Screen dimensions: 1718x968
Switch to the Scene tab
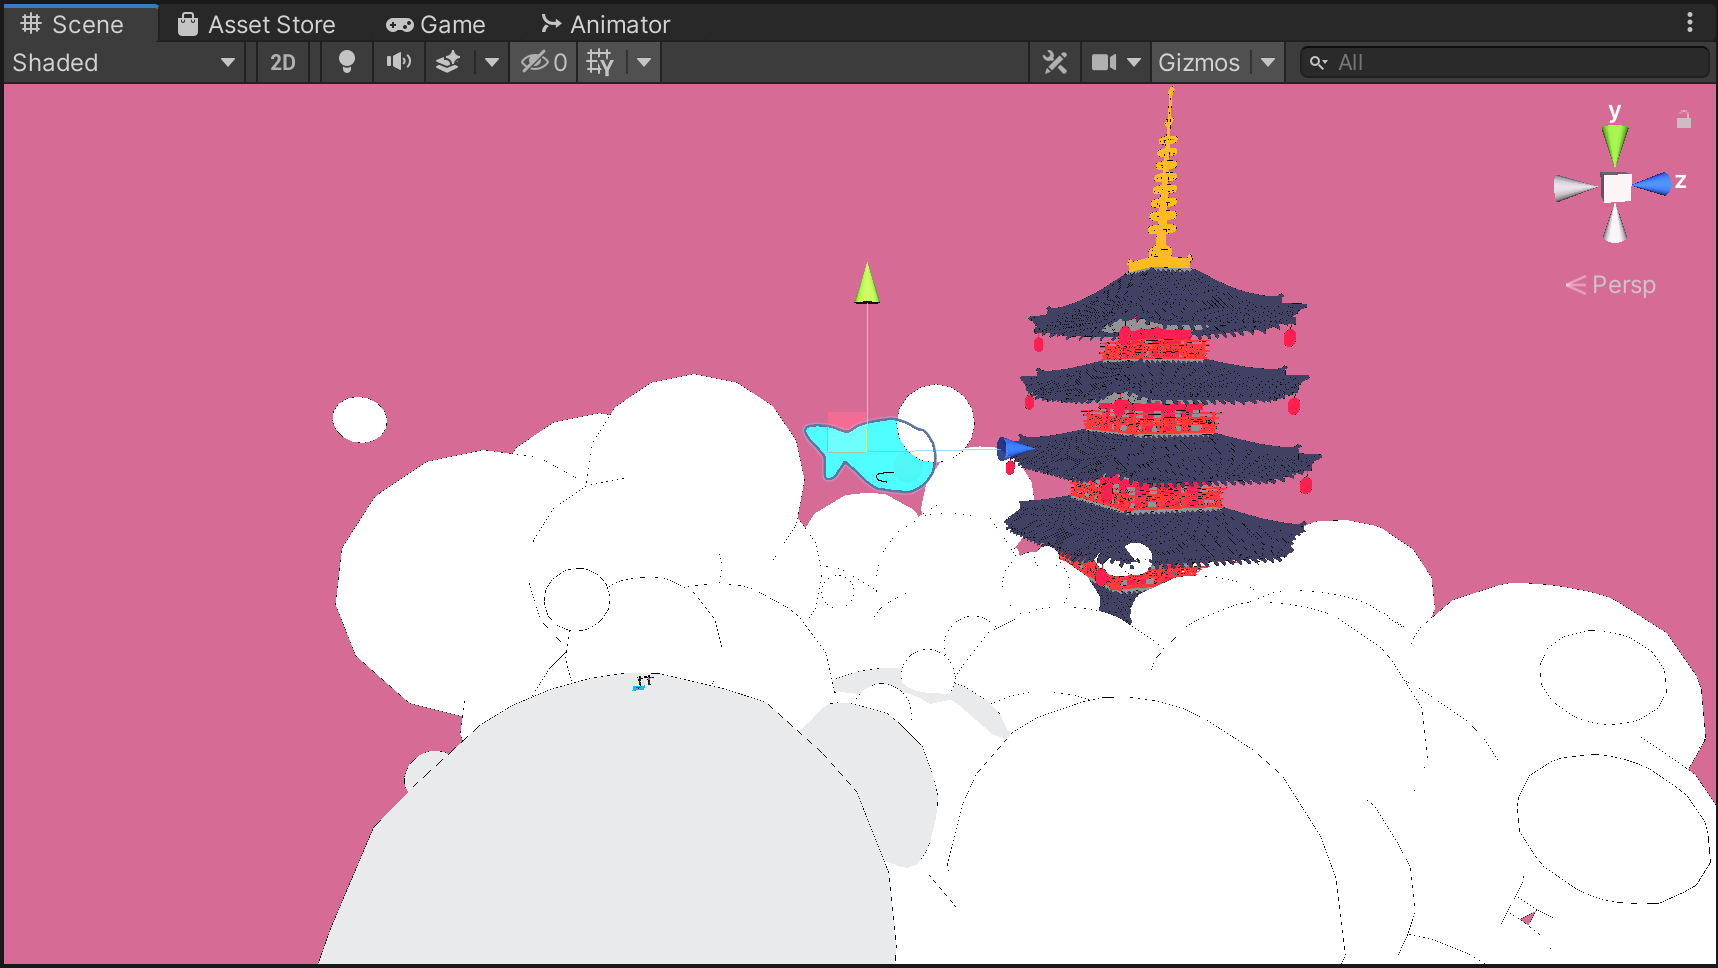72,24
